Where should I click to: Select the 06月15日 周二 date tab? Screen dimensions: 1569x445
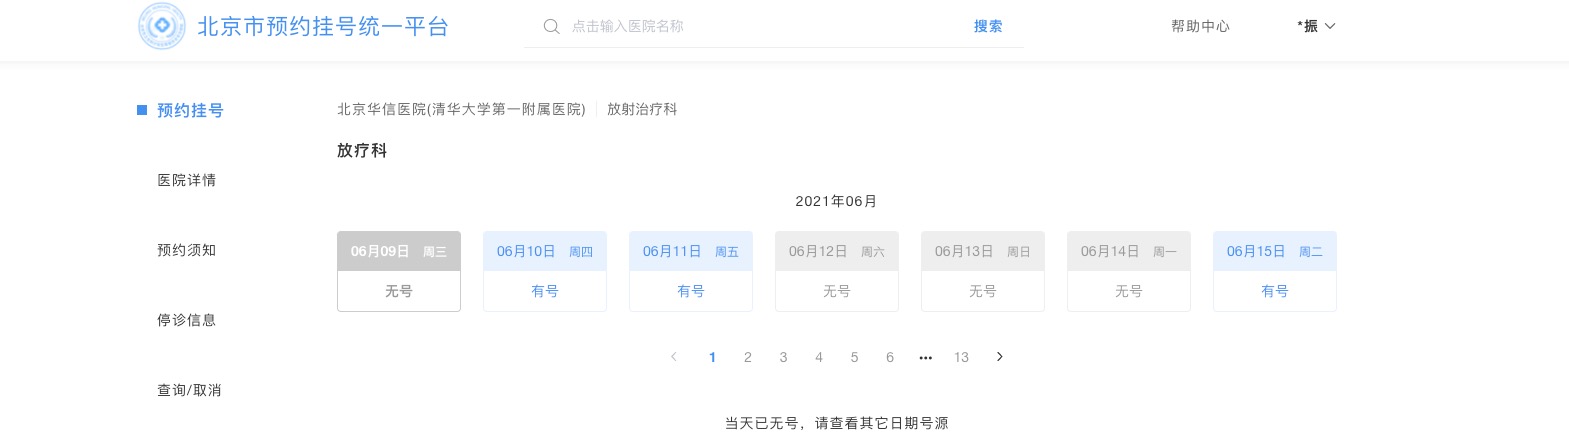coord(1275,251)
